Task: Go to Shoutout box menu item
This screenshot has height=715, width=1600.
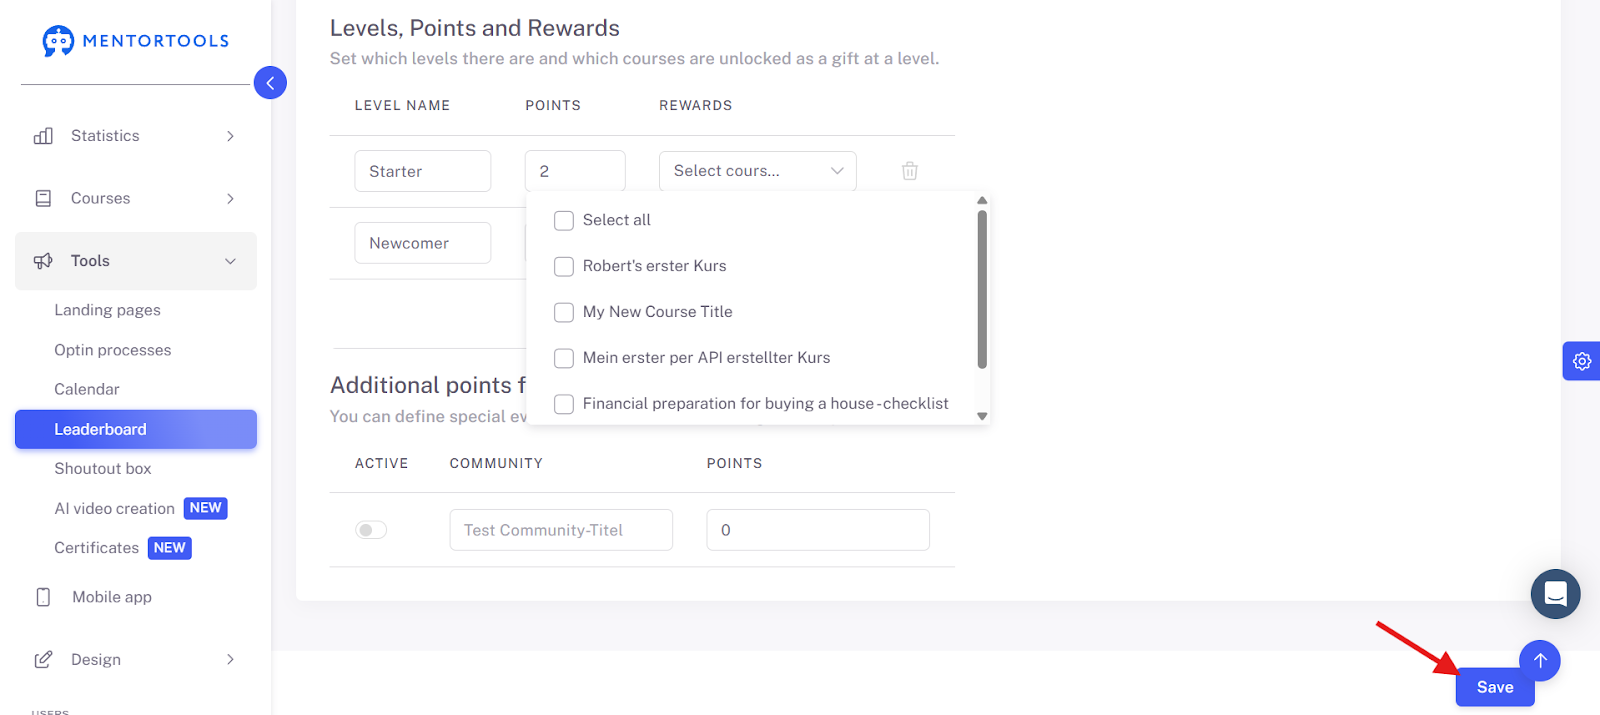Action: 103,468
